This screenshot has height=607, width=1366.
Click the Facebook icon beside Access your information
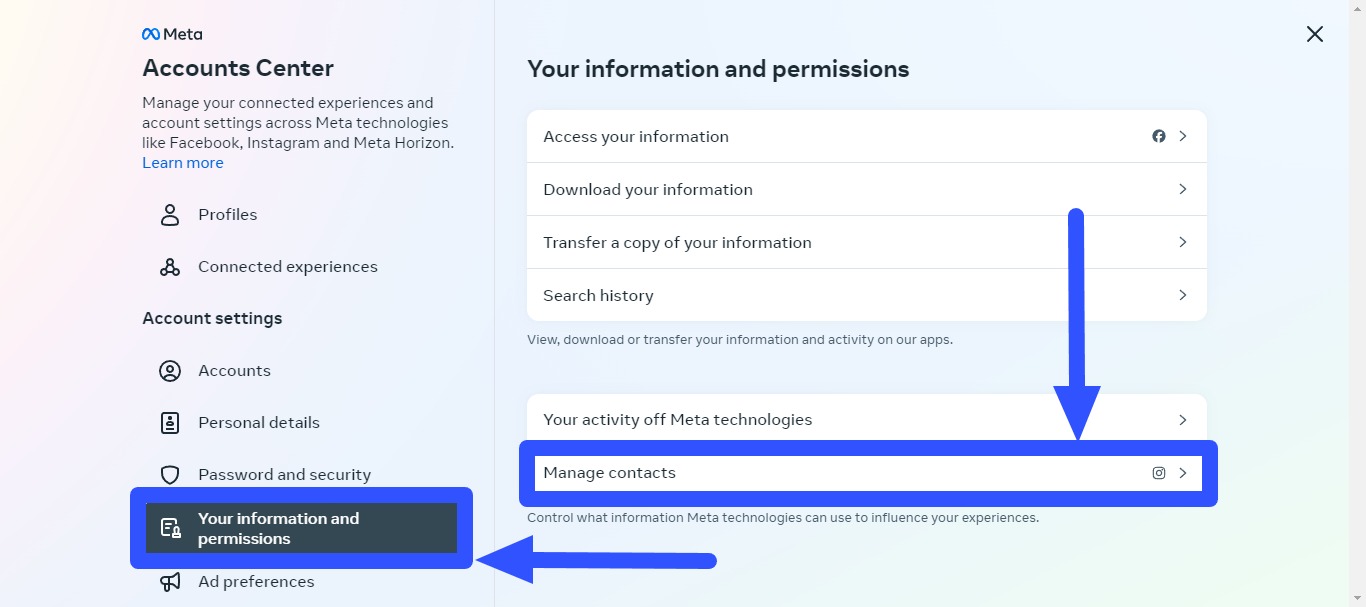click(1158, 136)
